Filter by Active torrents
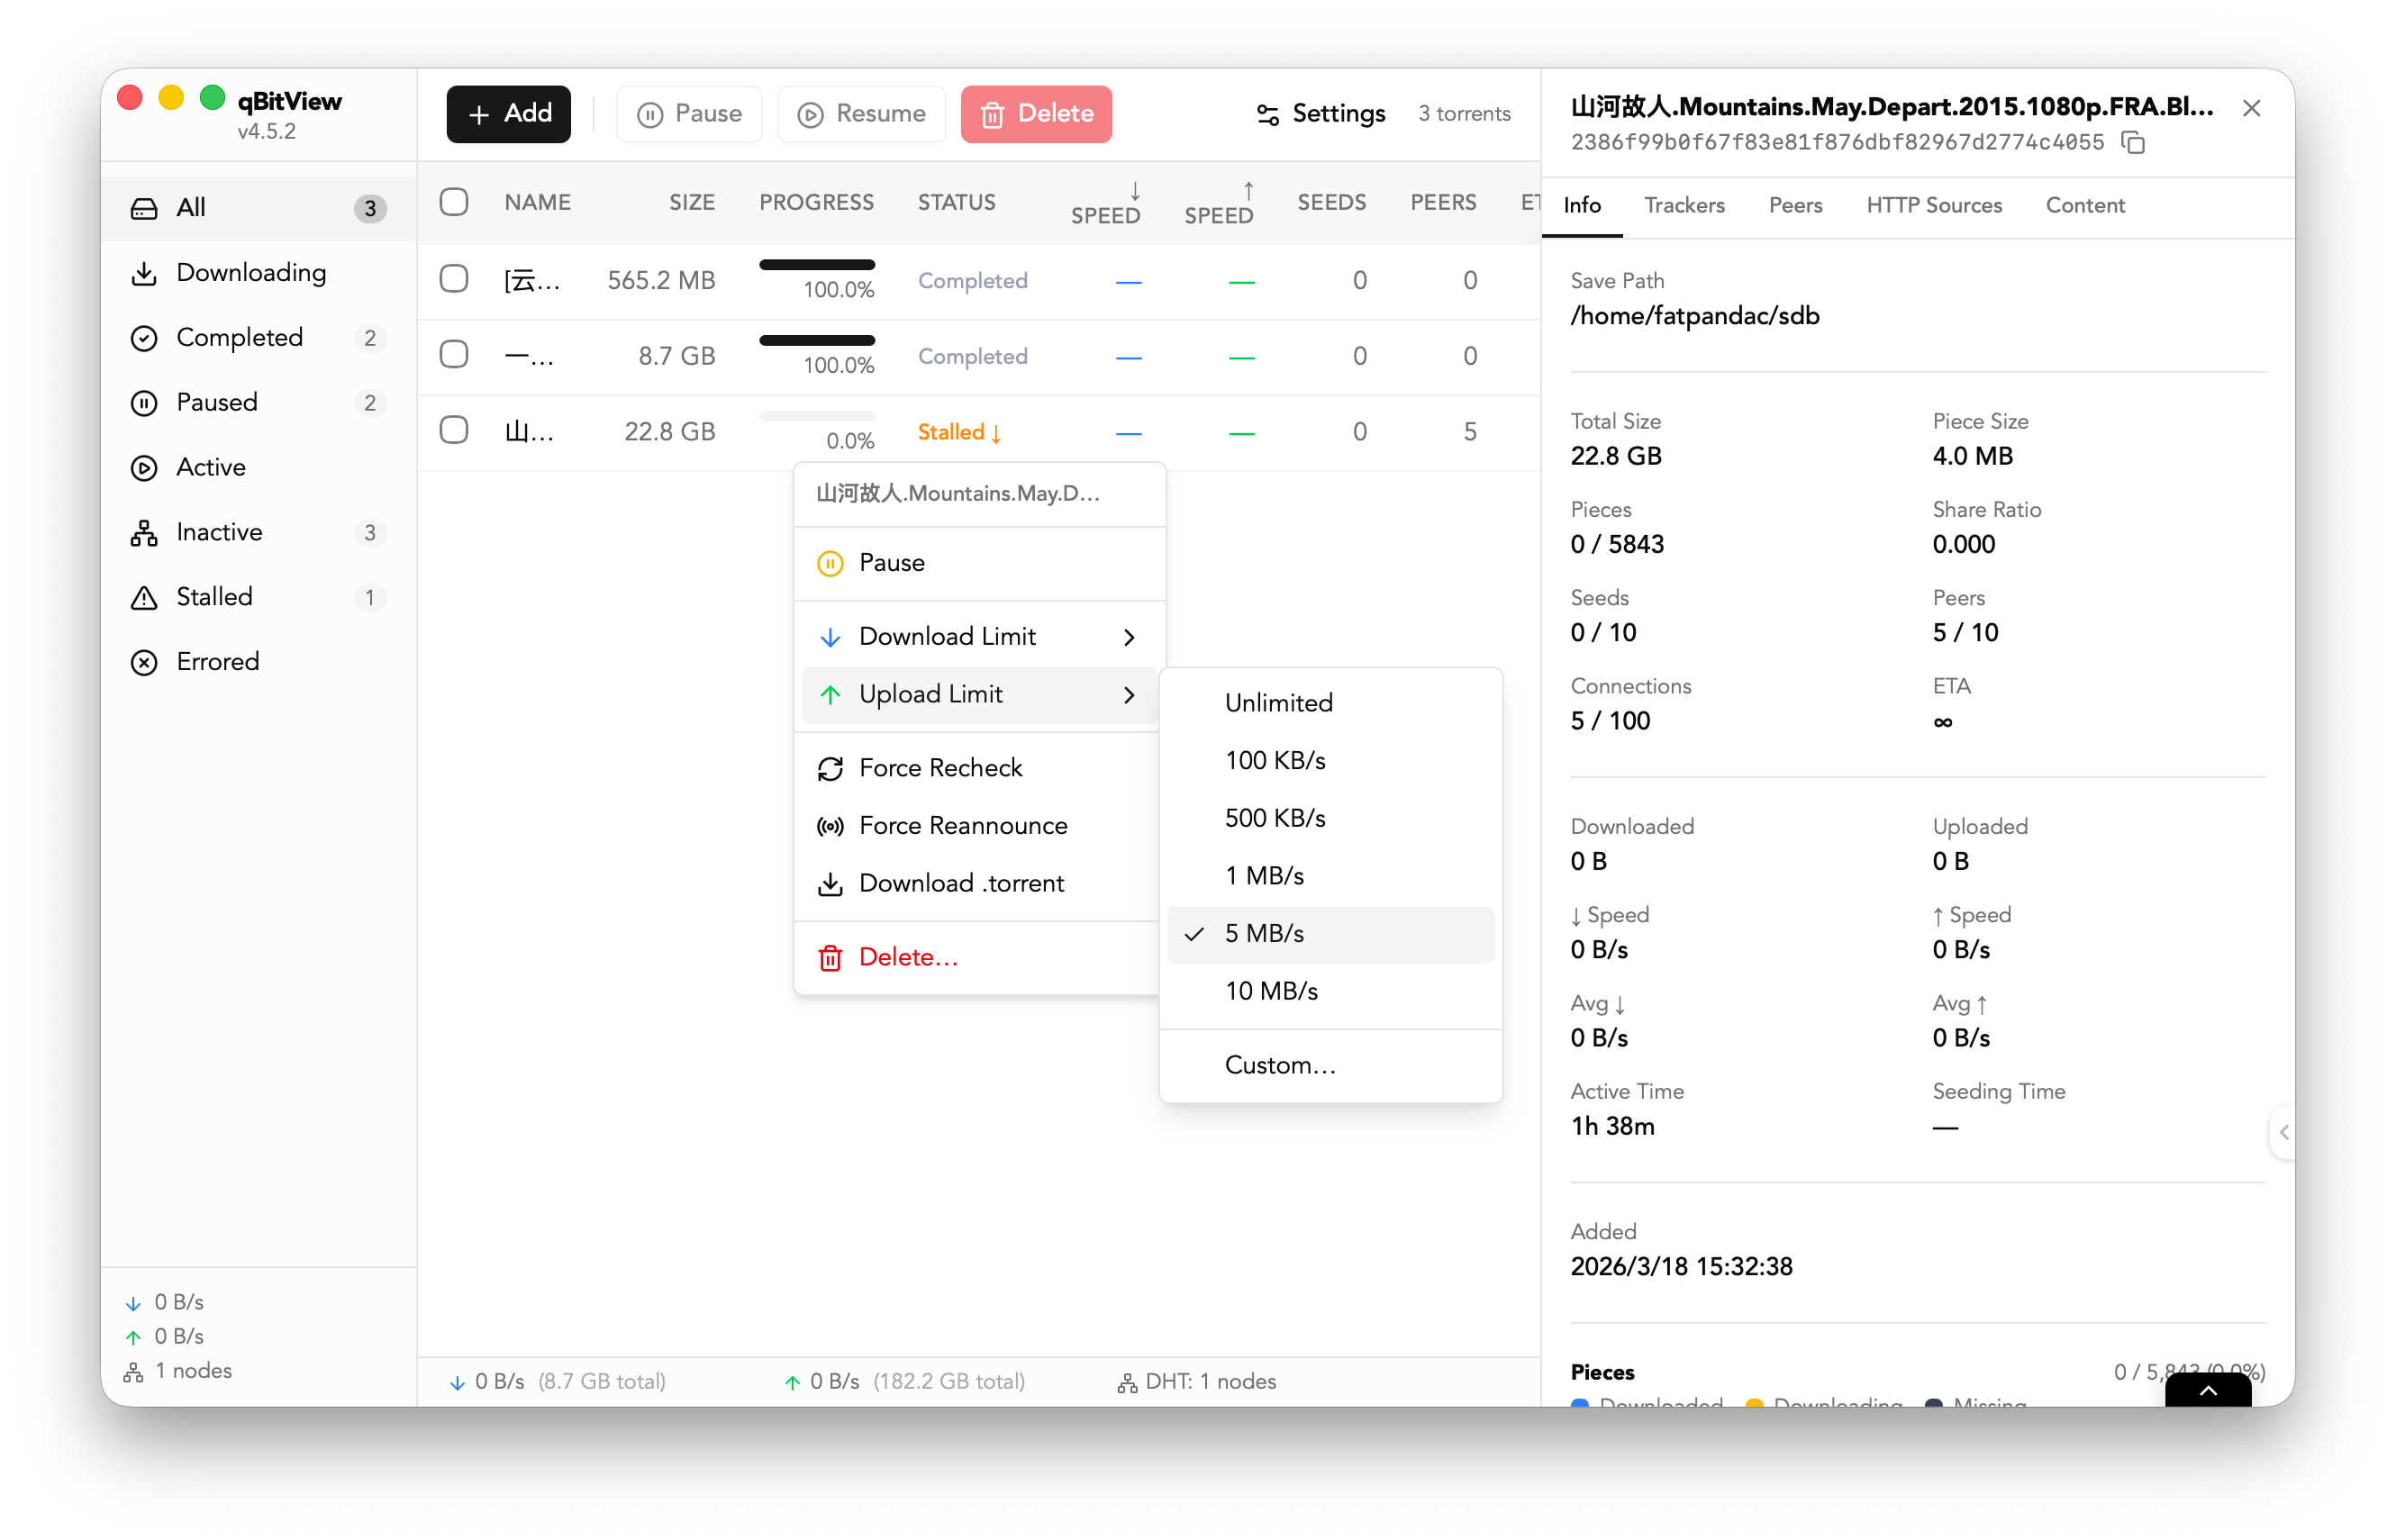The image size is (2396, 1540). coord(258,467)
